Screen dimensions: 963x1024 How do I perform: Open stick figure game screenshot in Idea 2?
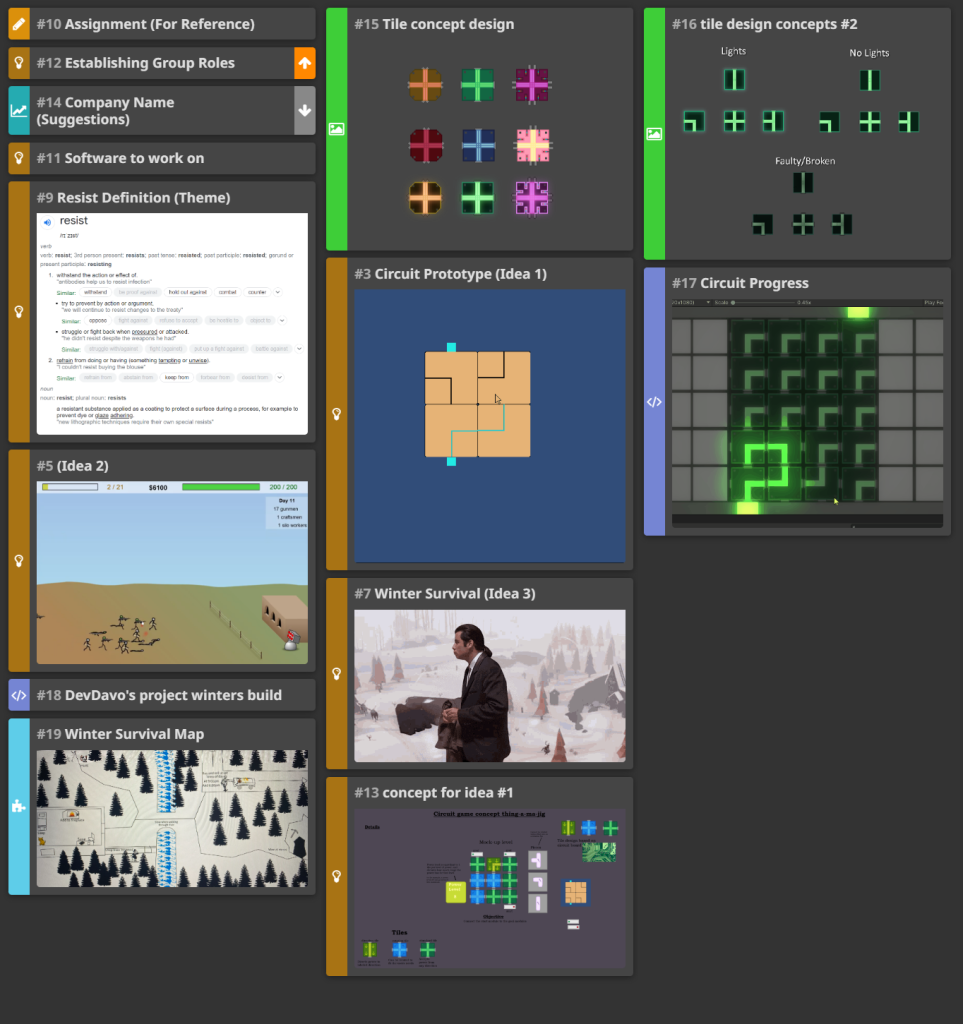point(172,572)
